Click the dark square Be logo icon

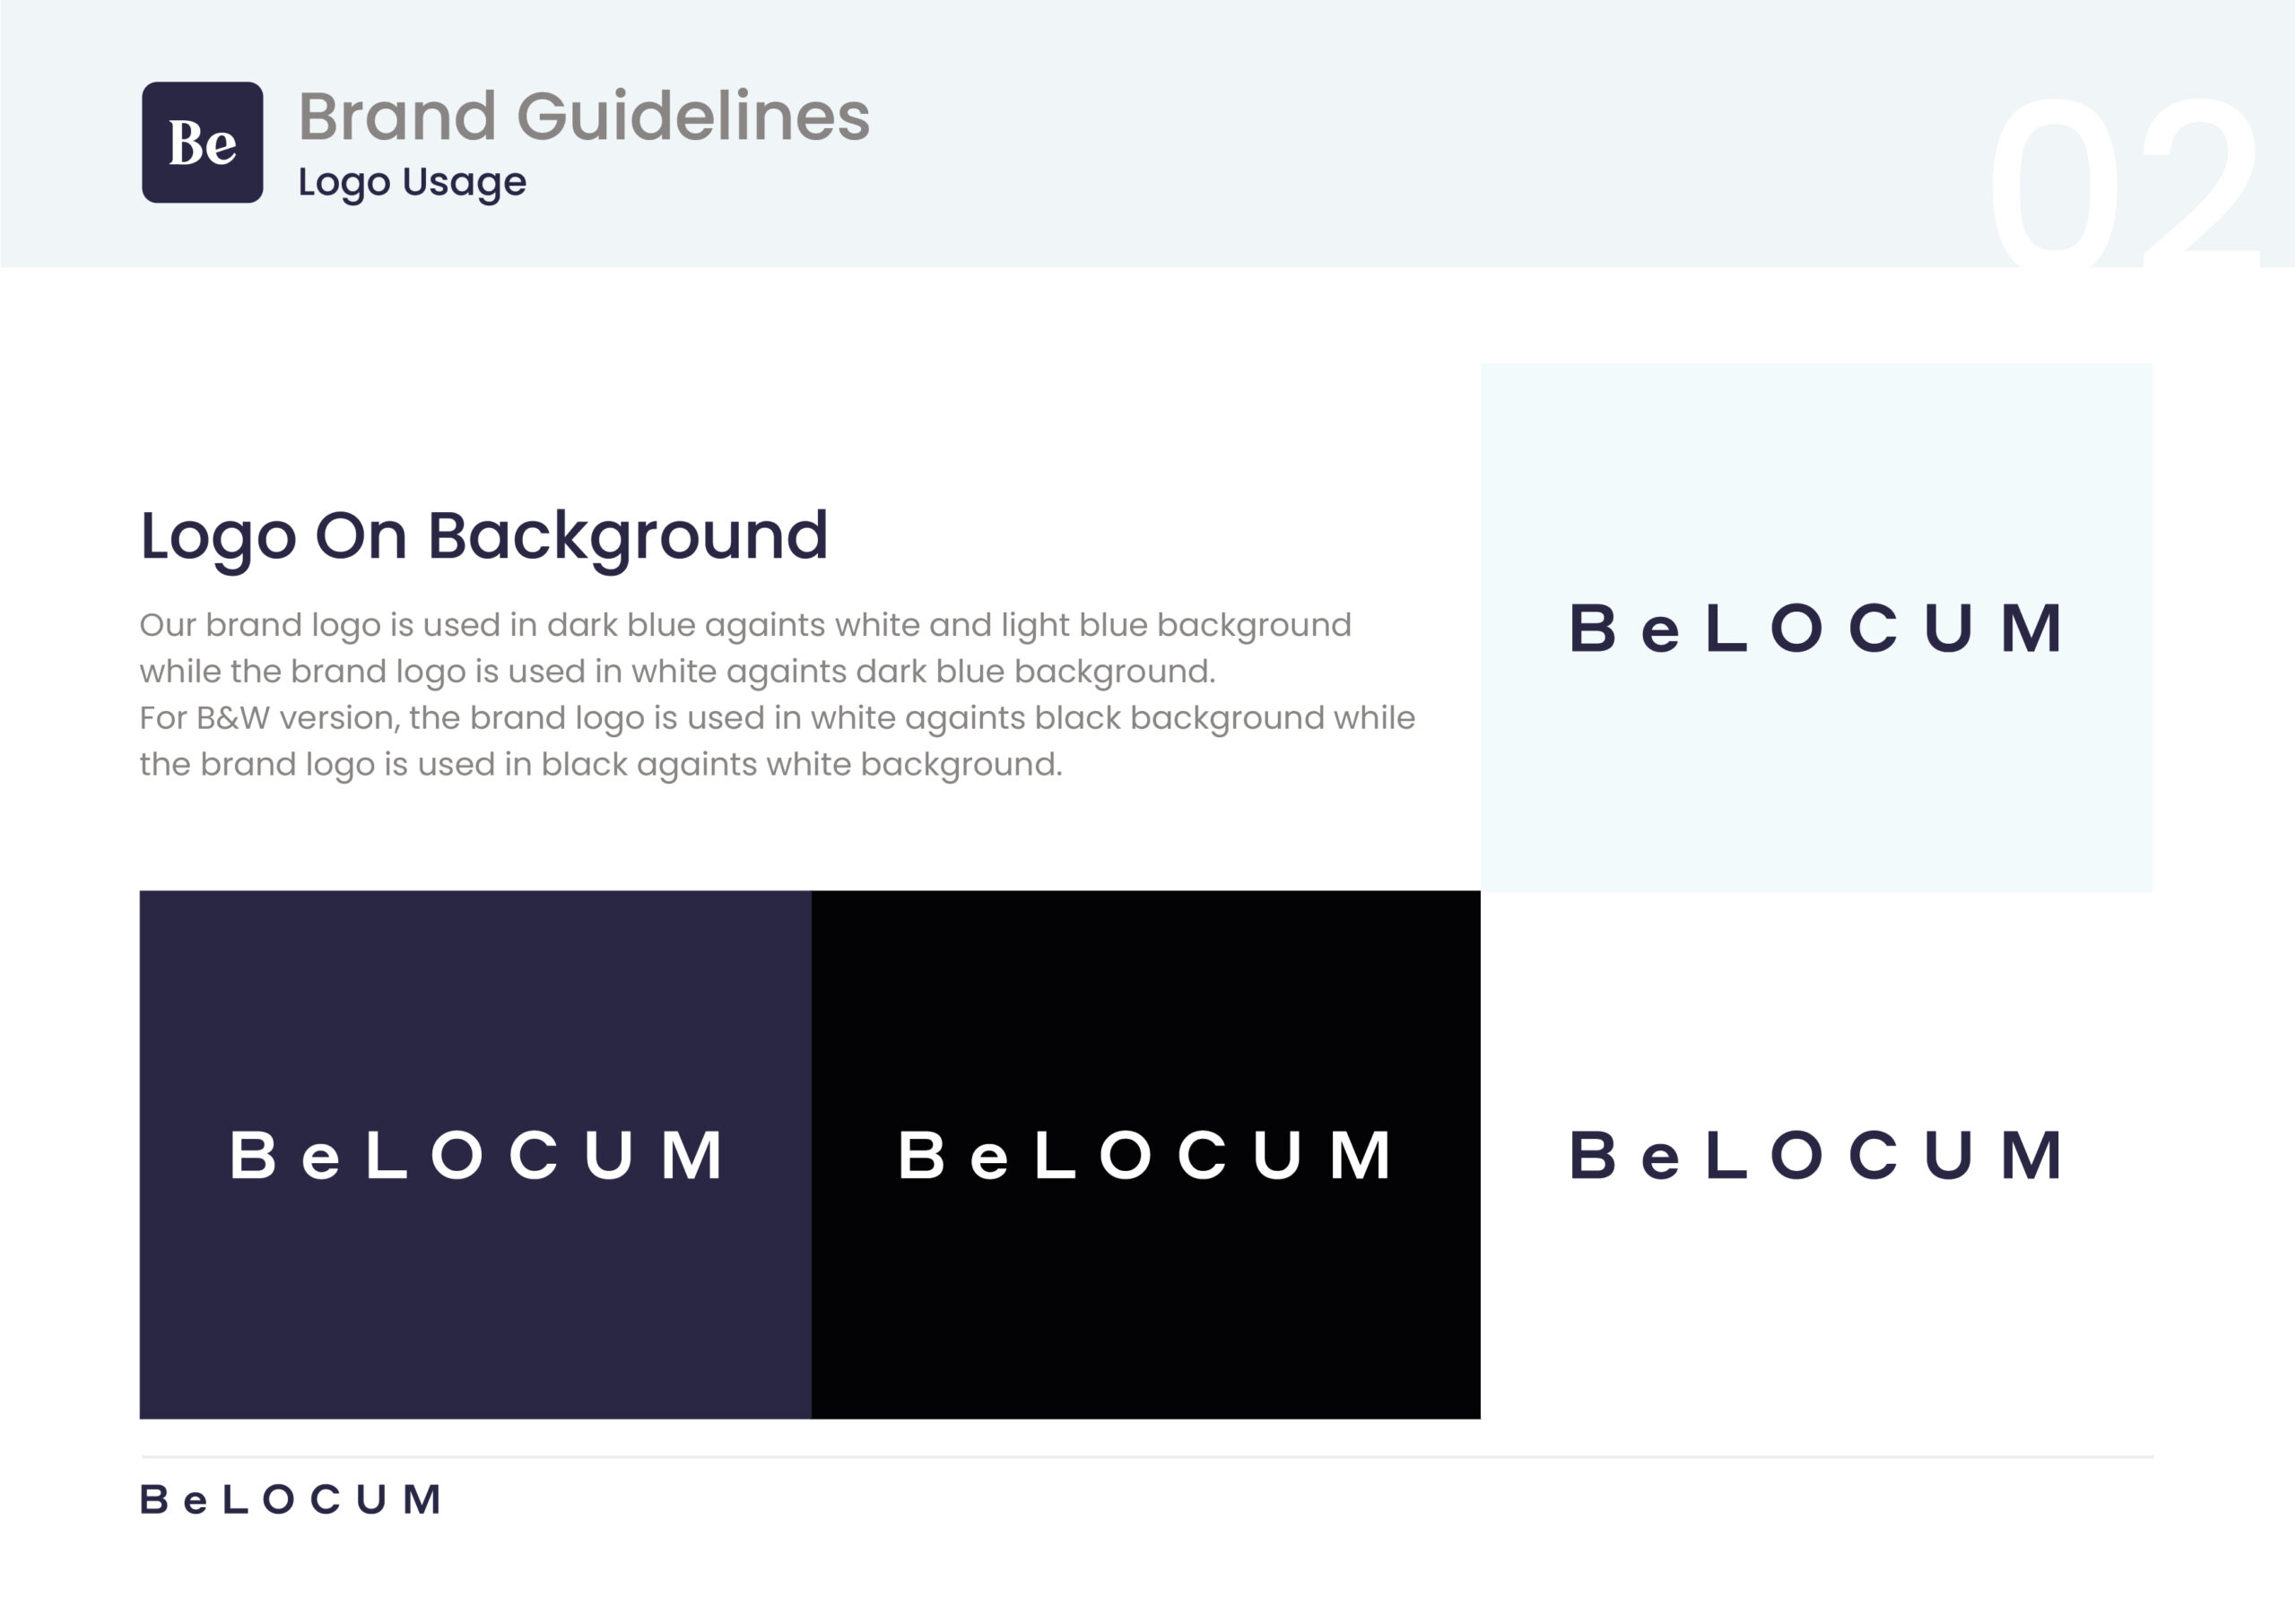coord(202,142)
